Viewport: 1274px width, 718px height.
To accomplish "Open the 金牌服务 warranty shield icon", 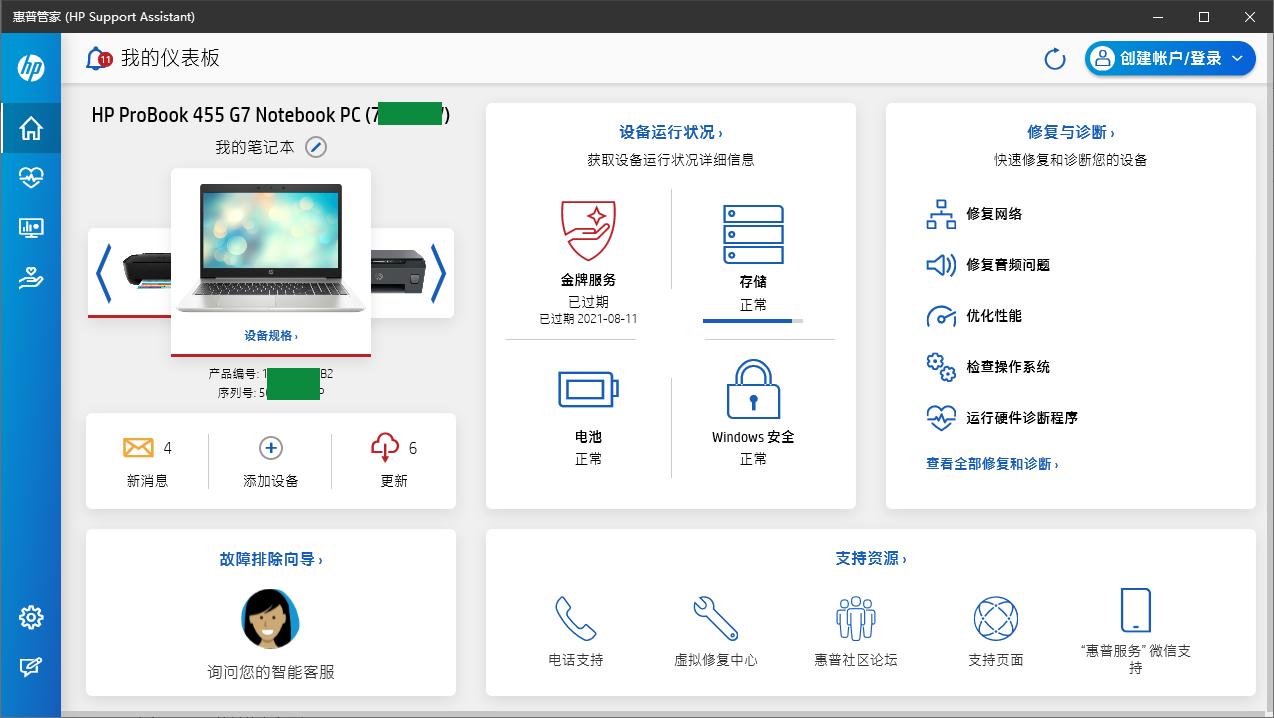I will tap(588, 231).
